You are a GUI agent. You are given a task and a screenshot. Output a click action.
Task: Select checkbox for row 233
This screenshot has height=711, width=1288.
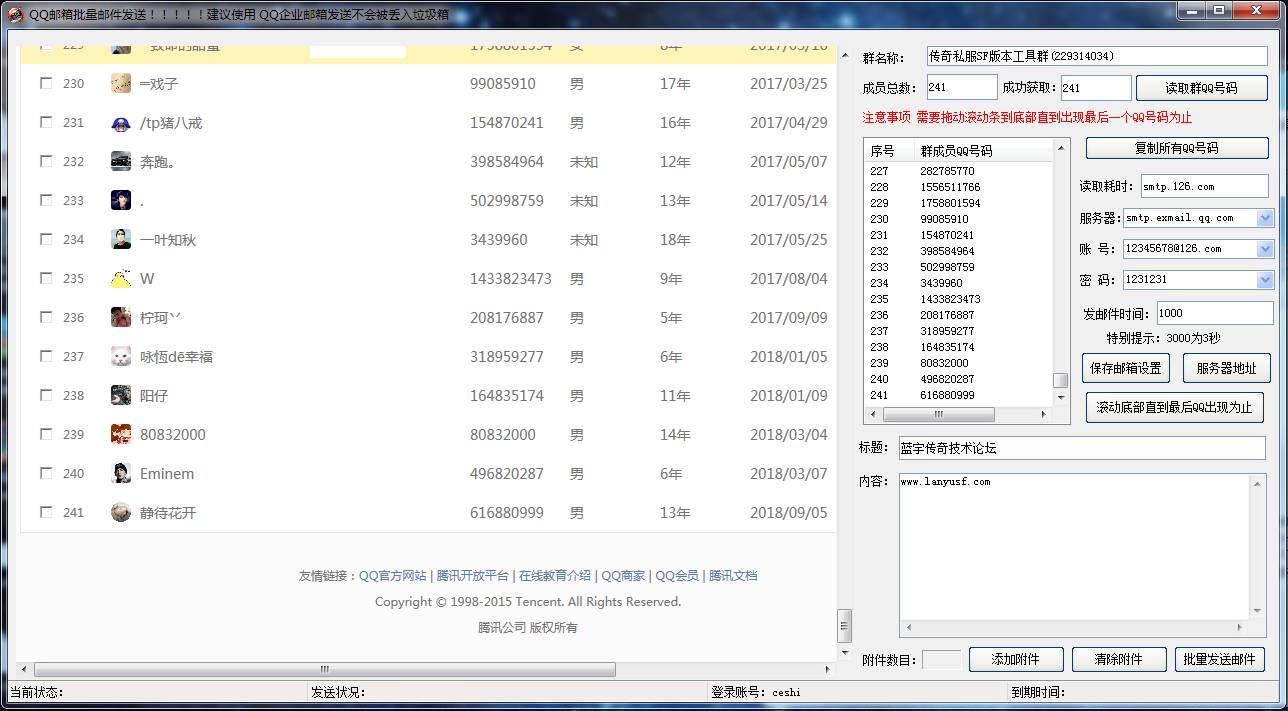[46, 200]
